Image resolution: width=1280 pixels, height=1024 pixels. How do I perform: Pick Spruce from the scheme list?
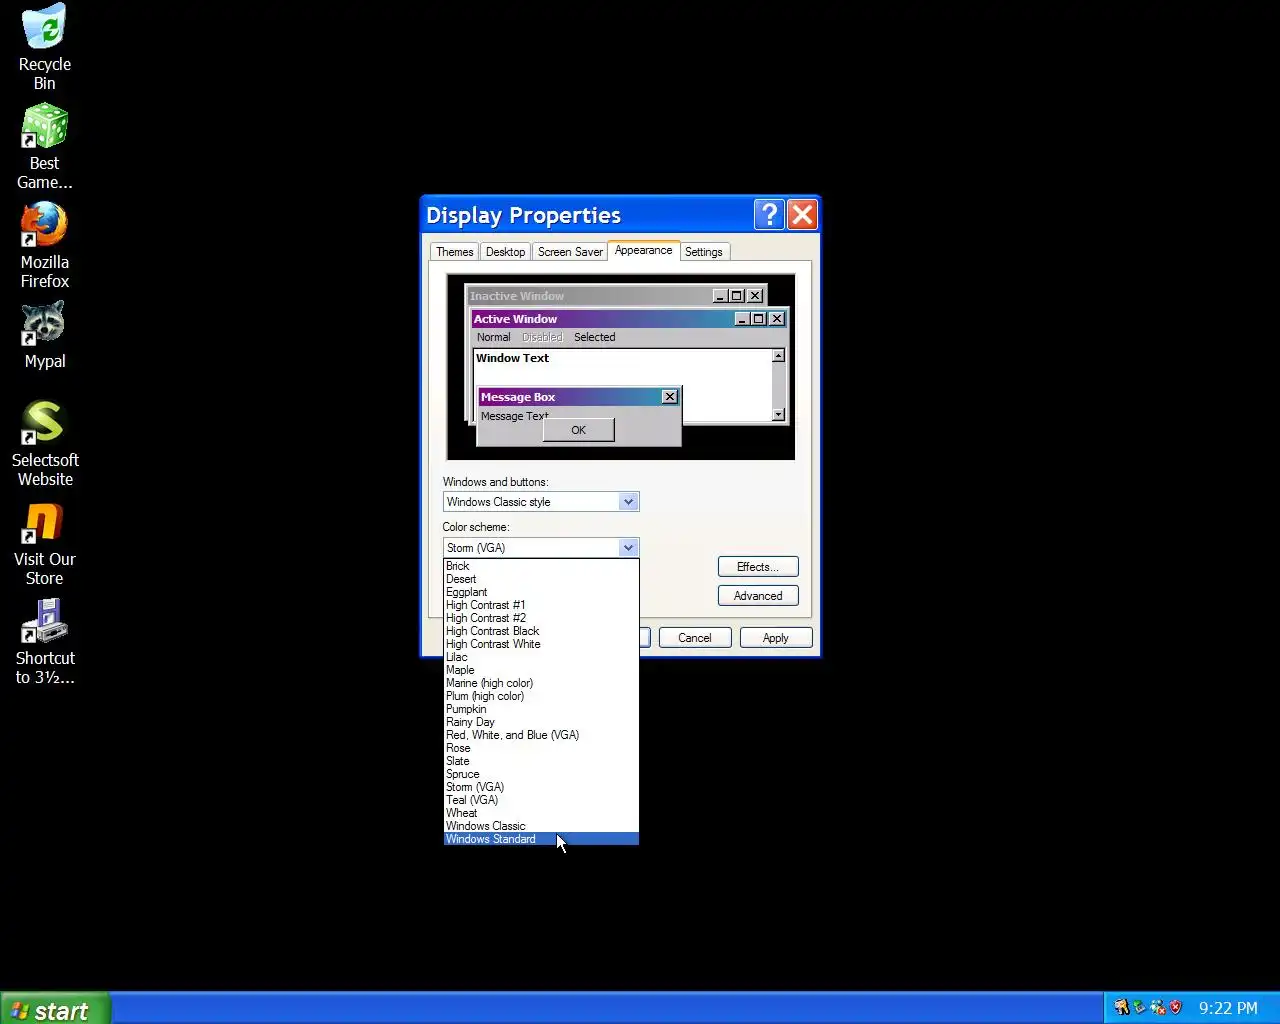point(541,774)
